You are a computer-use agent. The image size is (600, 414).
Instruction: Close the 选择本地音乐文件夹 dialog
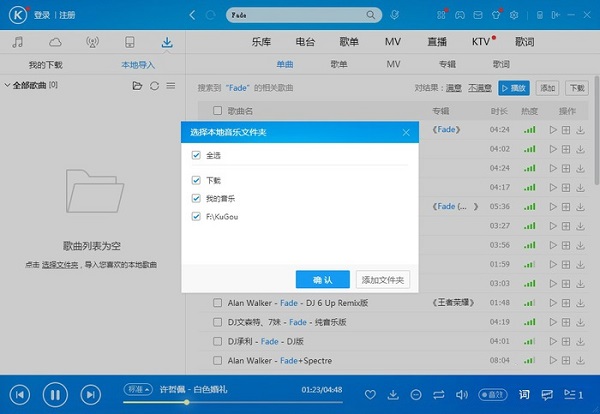(x=406, y=132)
